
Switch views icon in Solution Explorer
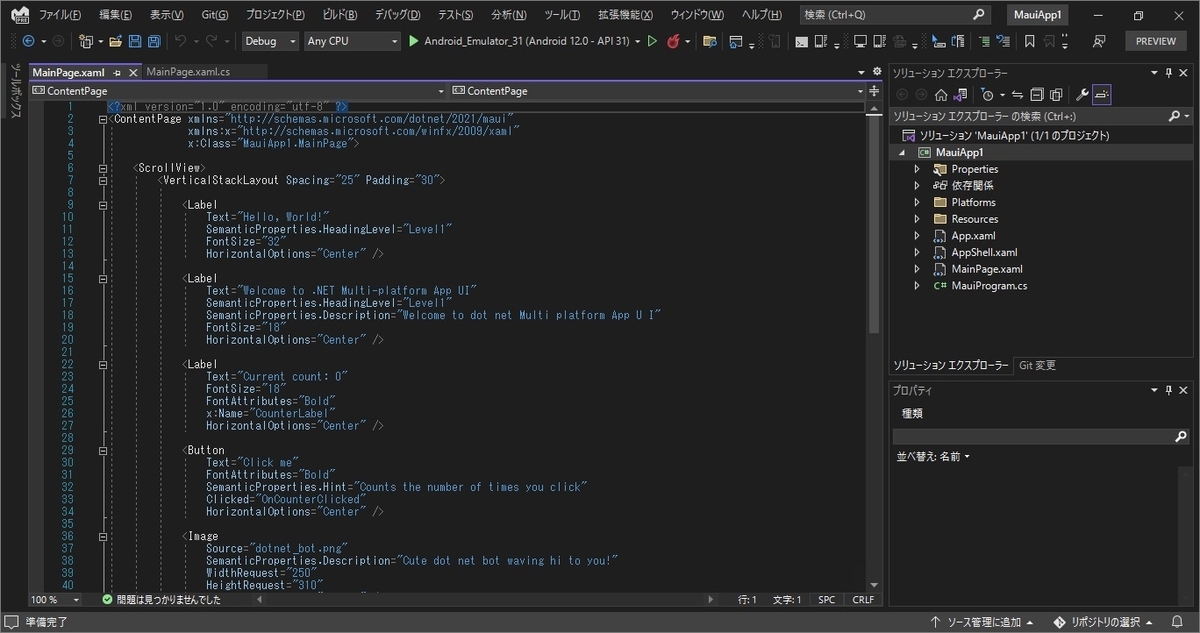tap(959, 95)
